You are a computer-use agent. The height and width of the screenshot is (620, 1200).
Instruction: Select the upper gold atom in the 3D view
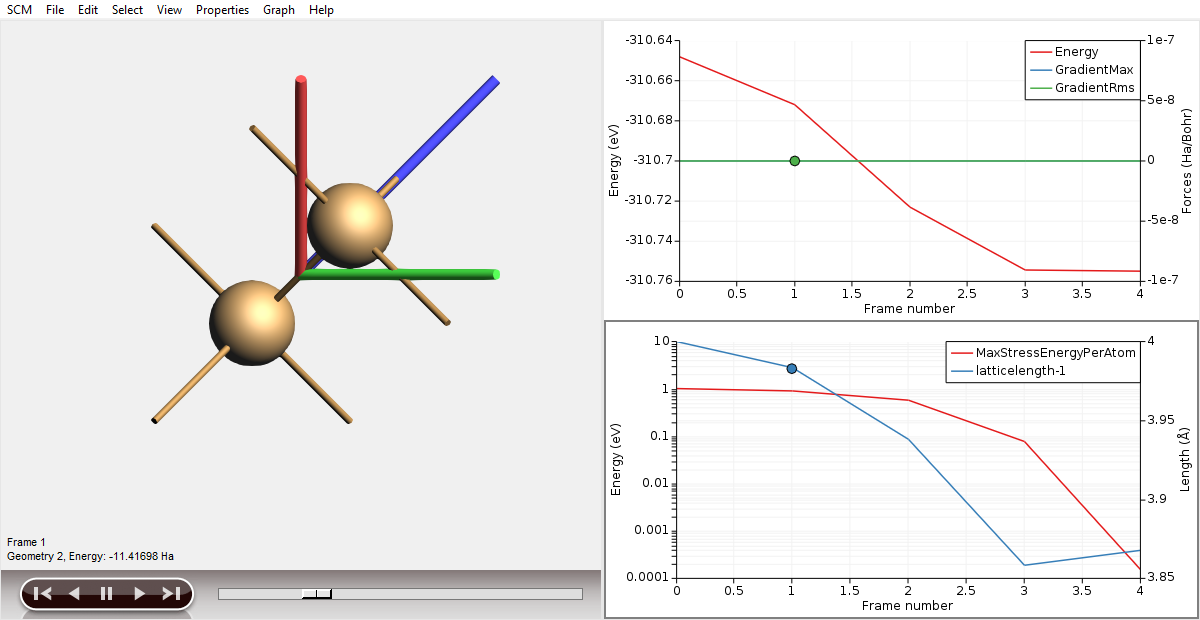[x=350, y=225]
